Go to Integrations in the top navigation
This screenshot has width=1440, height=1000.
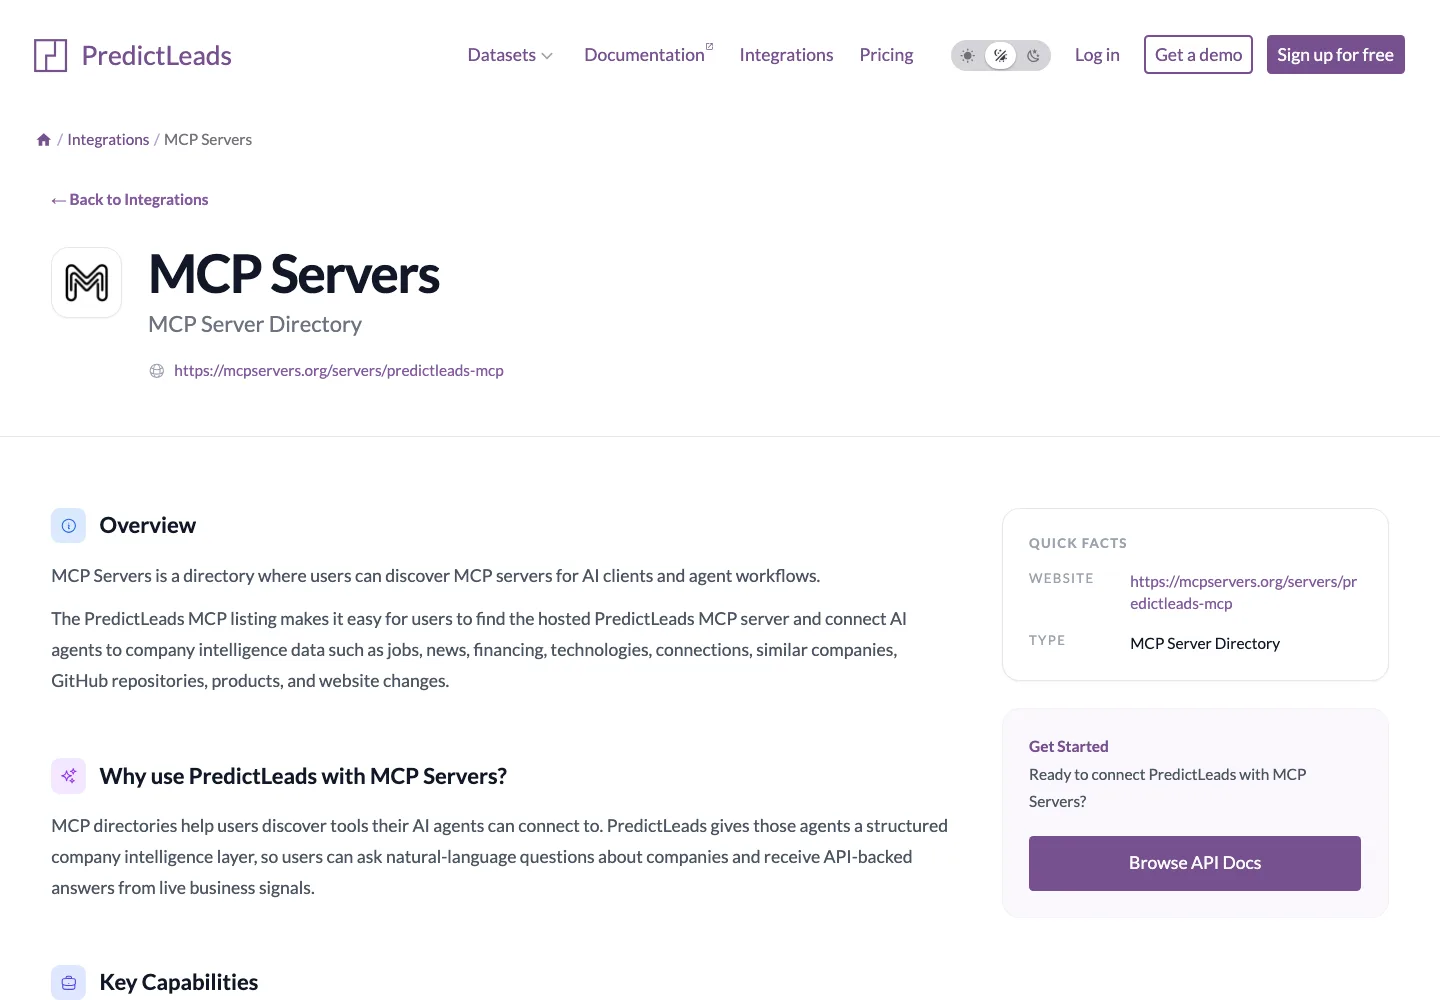[x=786, y=55]
